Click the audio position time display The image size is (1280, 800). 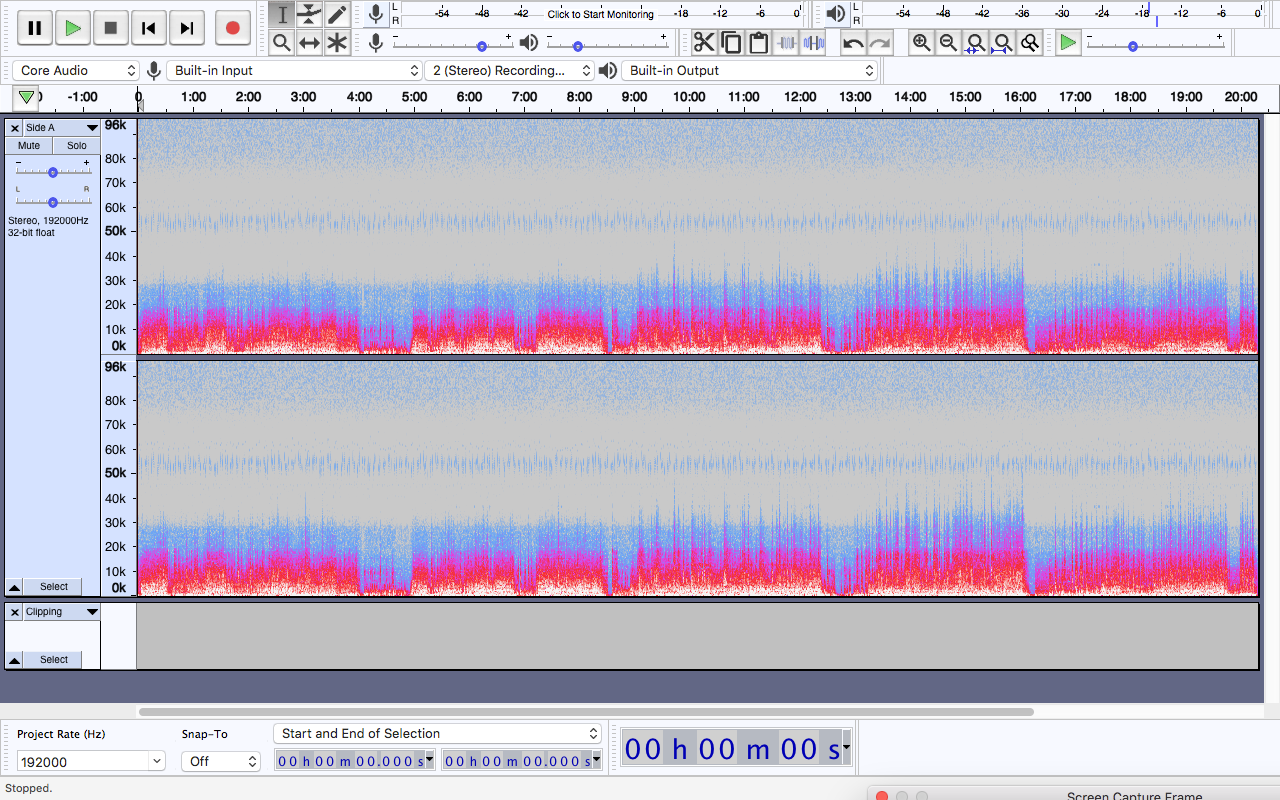pos(736,748)
